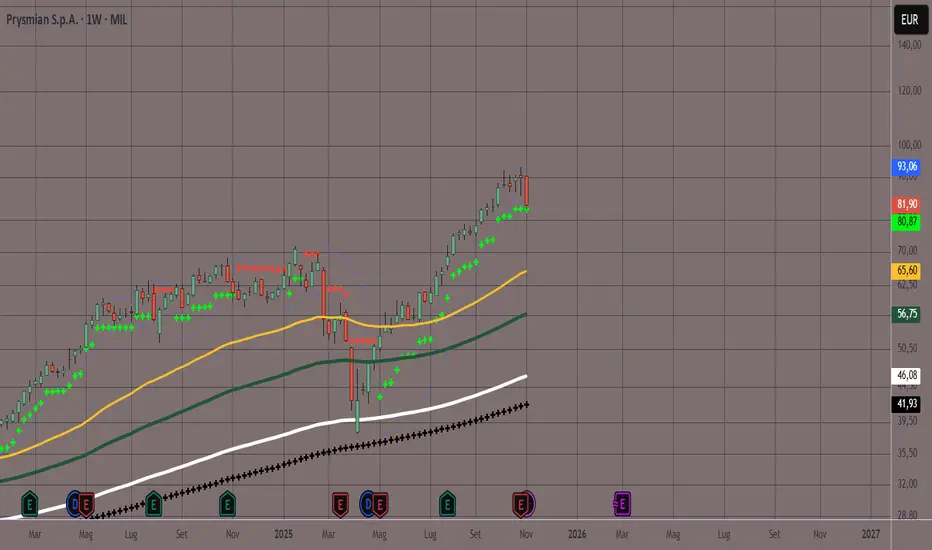Click the Nov label right before 2025
The width and height of the screenshot is (932, 550).
(232, 534)
